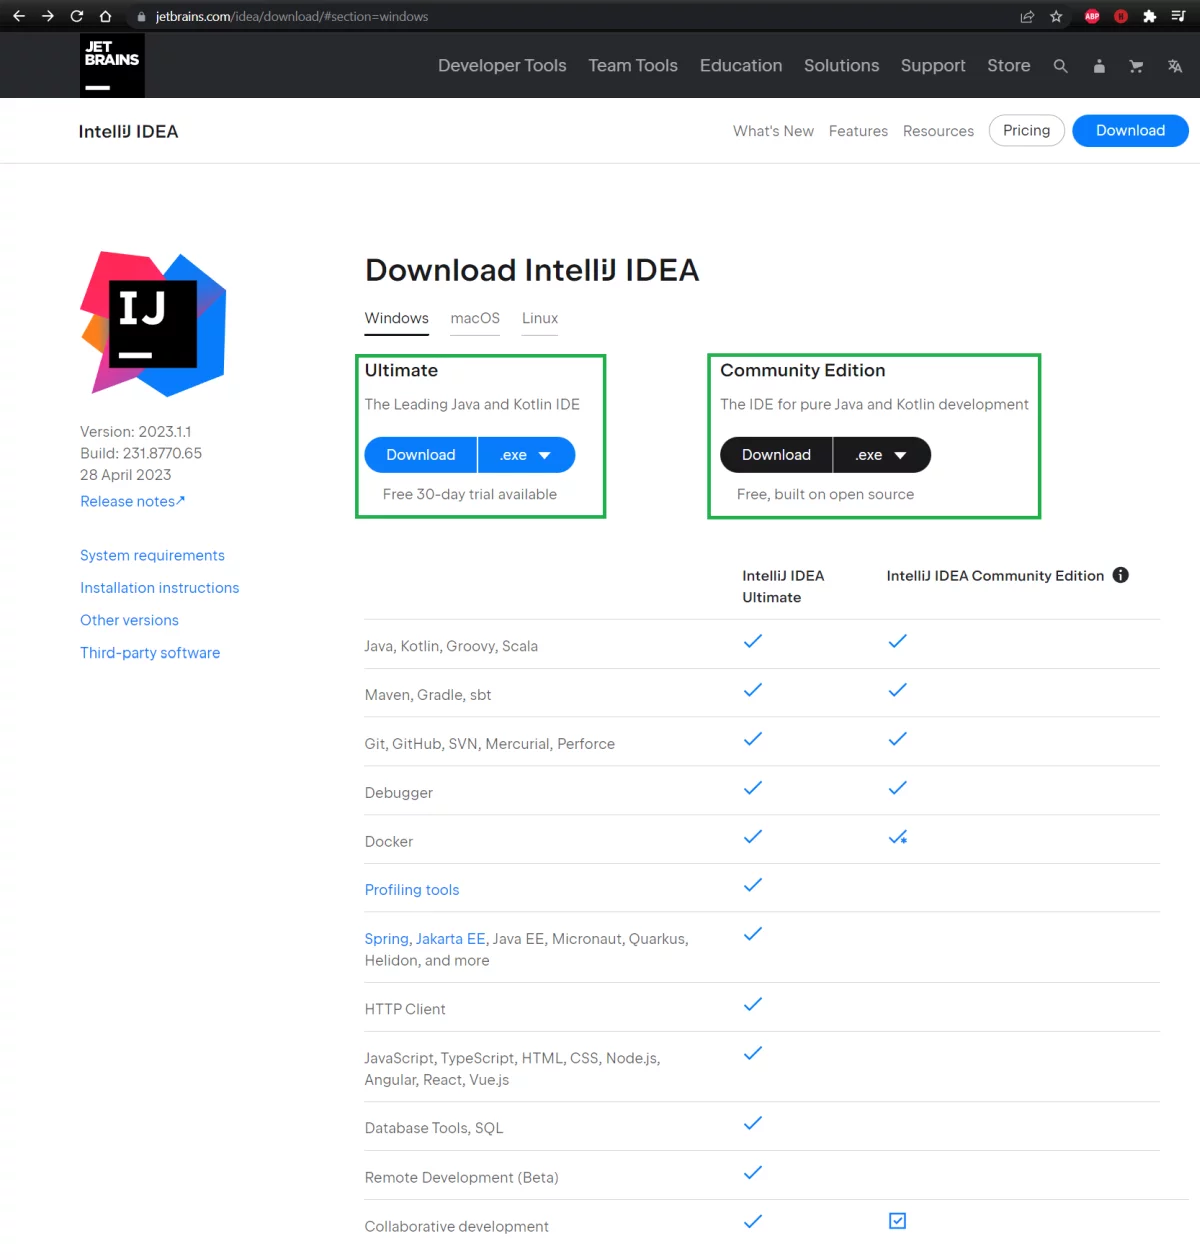Expand Ultimate .exe installer type dropdown
The height and width of the screenshot is (1260, 1200).
click(526, 455)
